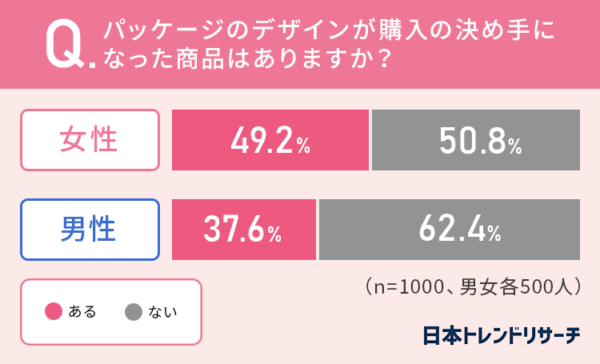Image resolution: width=600 pixels, height=364 pixels.
Task: Click the ある legend label text
Action: (82, 312)
